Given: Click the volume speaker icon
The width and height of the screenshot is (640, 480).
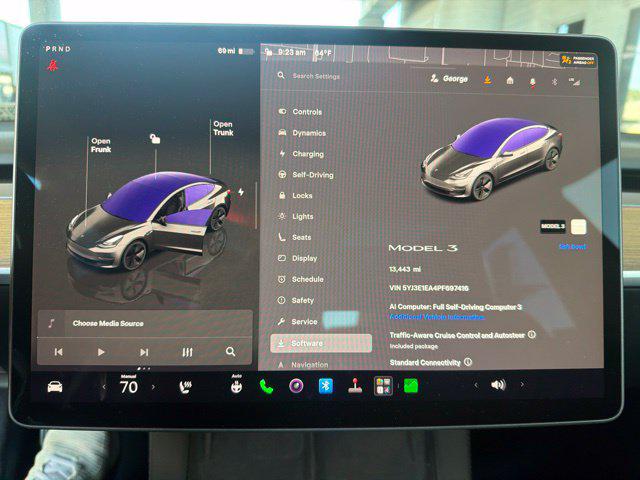Looking at the screenshot, I should (498, 385).
